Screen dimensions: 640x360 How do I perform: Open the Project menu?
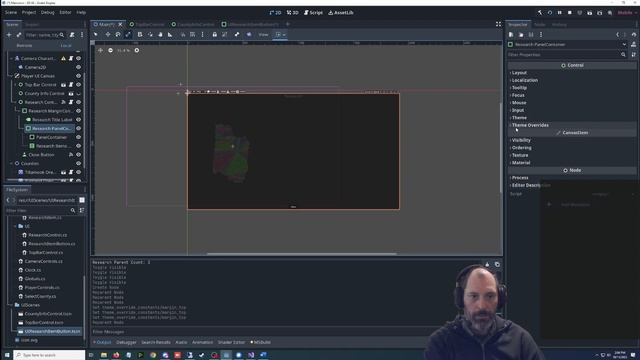click(29, 13)
